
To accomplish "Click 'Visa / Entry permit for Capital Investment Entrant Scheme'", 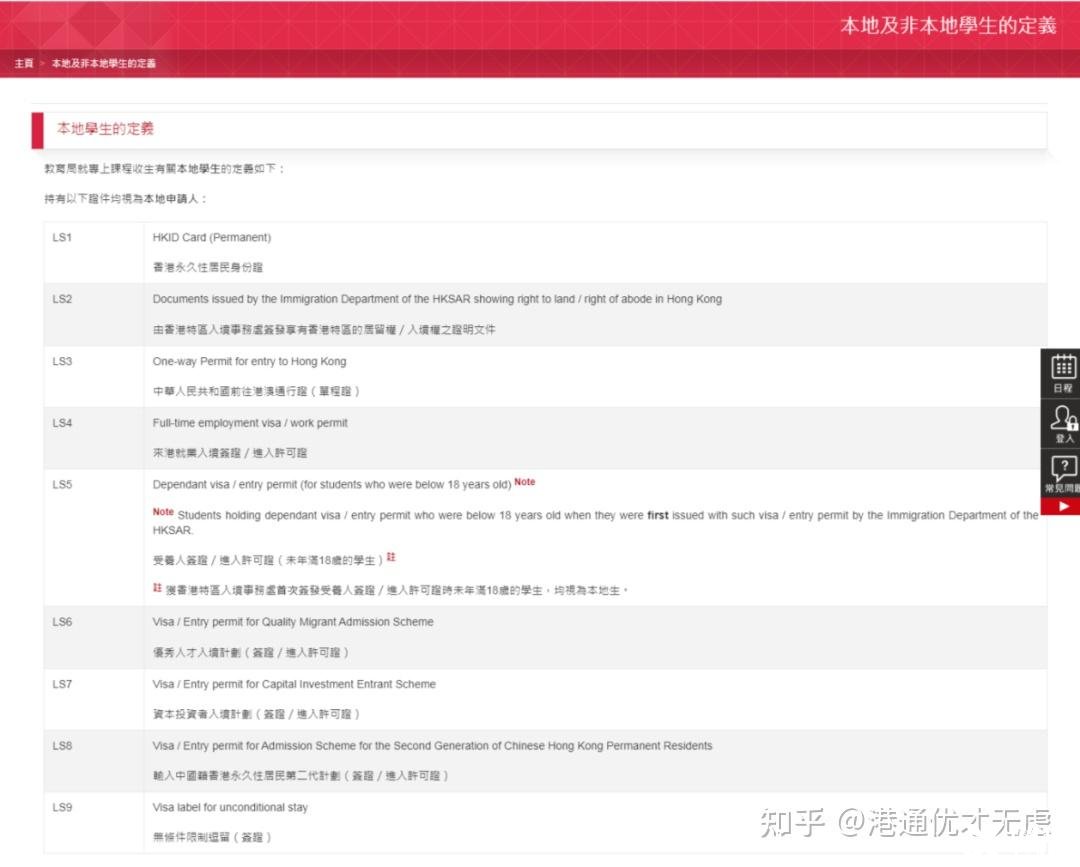I will (294, 684).
